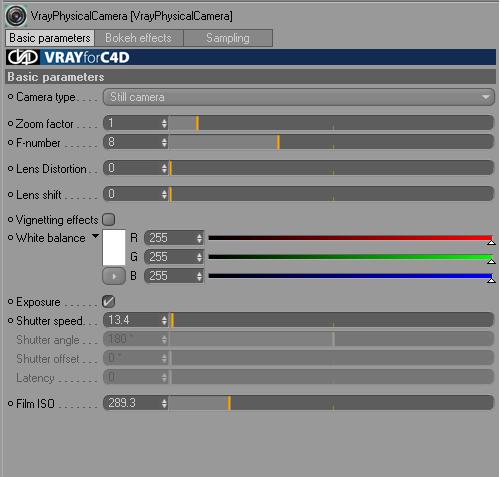Click the F-number slider track
Viewport: 500px width, 477px height.
click(331, 142)
